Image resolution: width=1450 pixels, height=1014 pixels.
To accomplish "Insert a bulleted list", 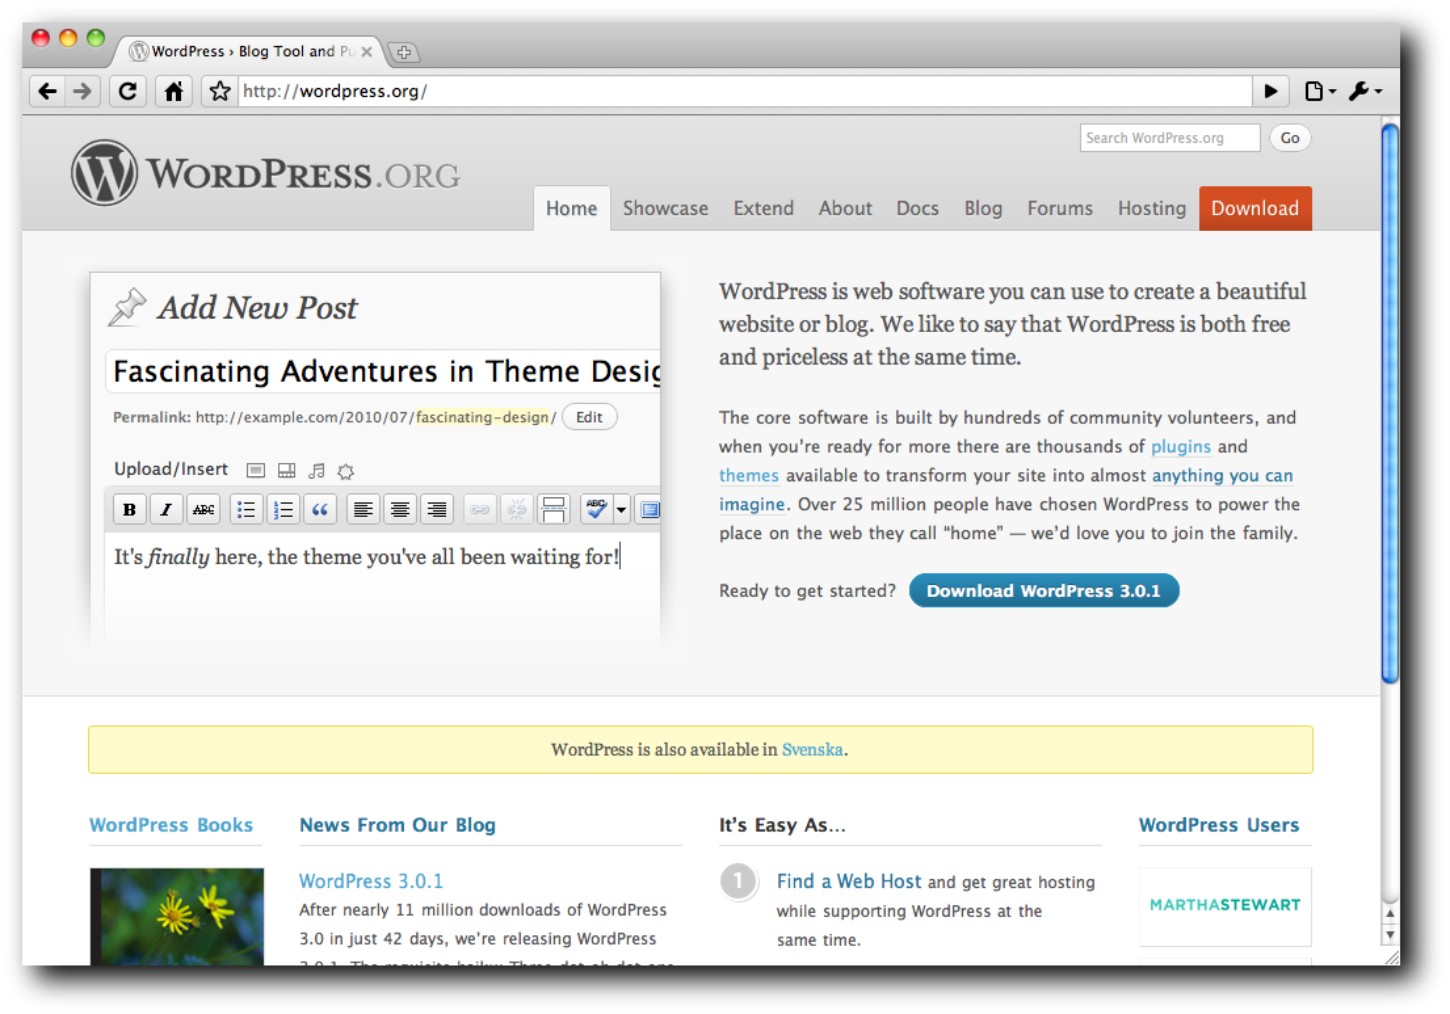I will pos(246,509).
